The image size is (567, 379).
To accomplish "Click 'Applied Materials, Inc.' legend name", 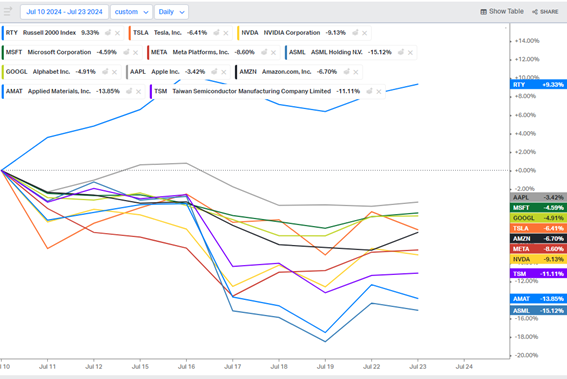I will (x=59, y=91).
